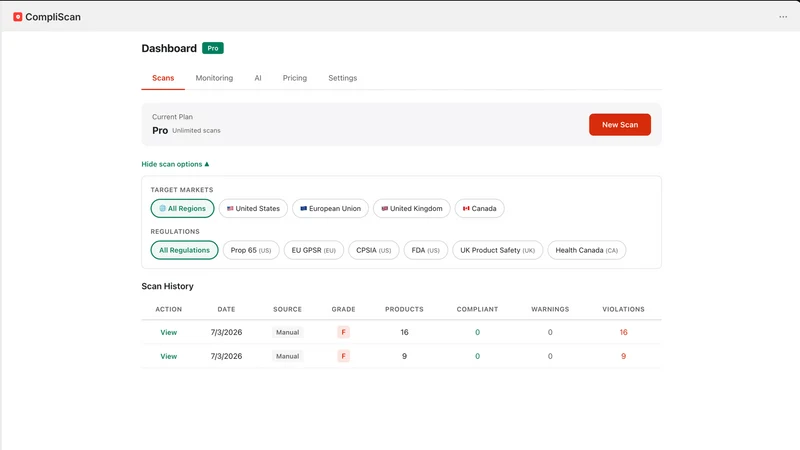Viewport: 800px width, 450px height.
Task: Select All Regions target market
Action: click(x=182, y=208)
